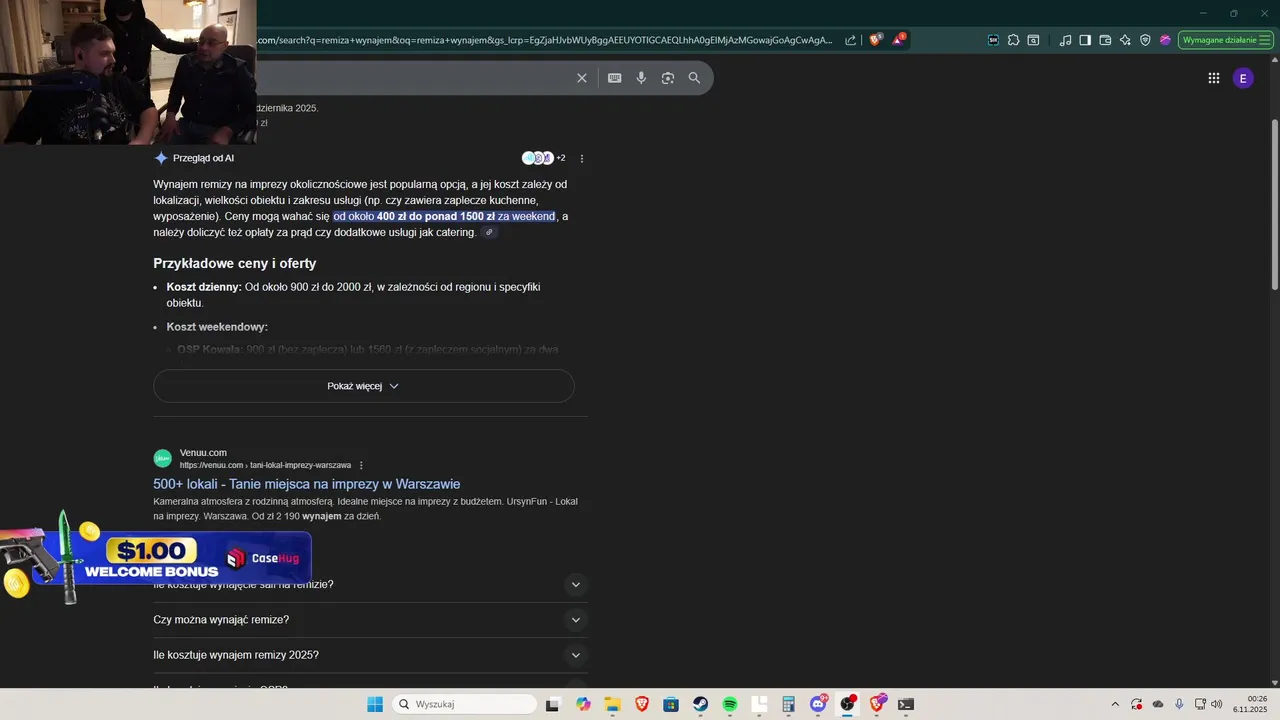This screenshot has height=720, width=1280.
Task: Open the AI overview three-dot menu
Action: pos(582,158)
